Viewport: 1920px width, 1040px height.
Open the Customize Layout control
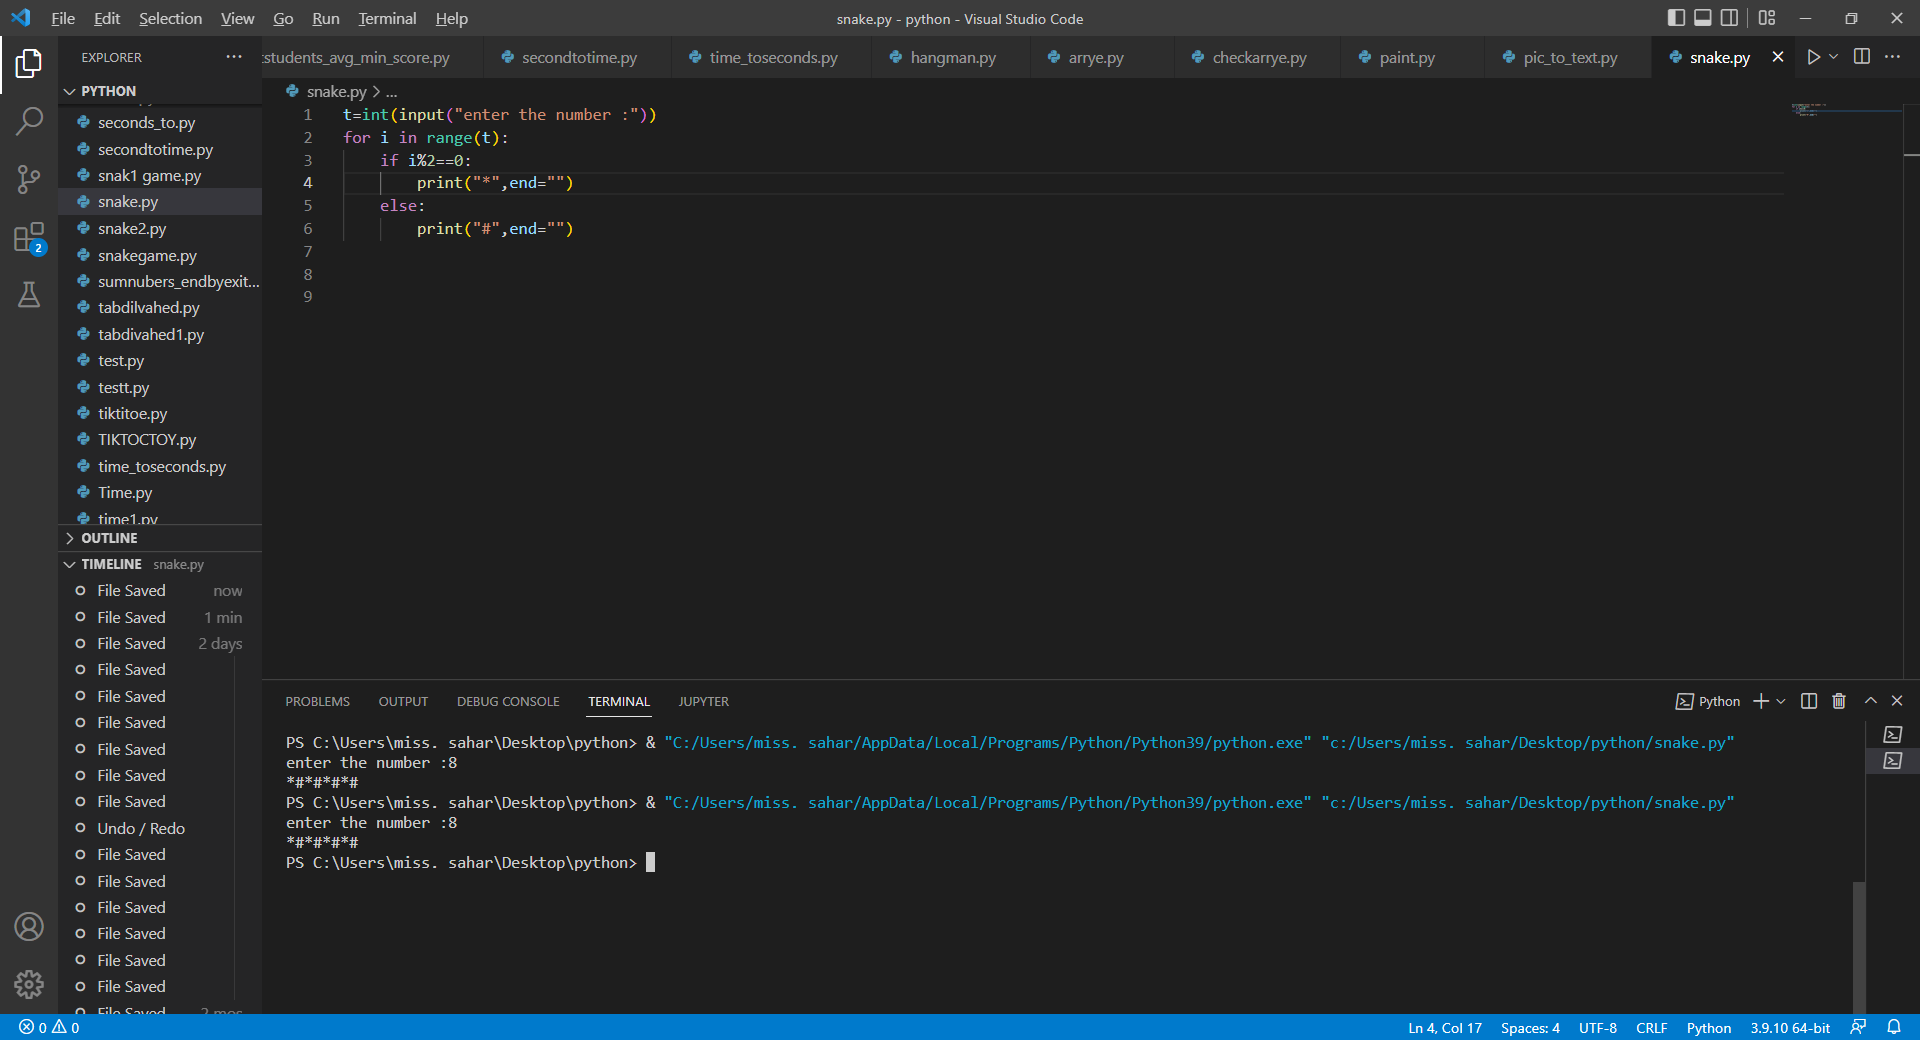pyautogui.click(x=1766, y=18)
